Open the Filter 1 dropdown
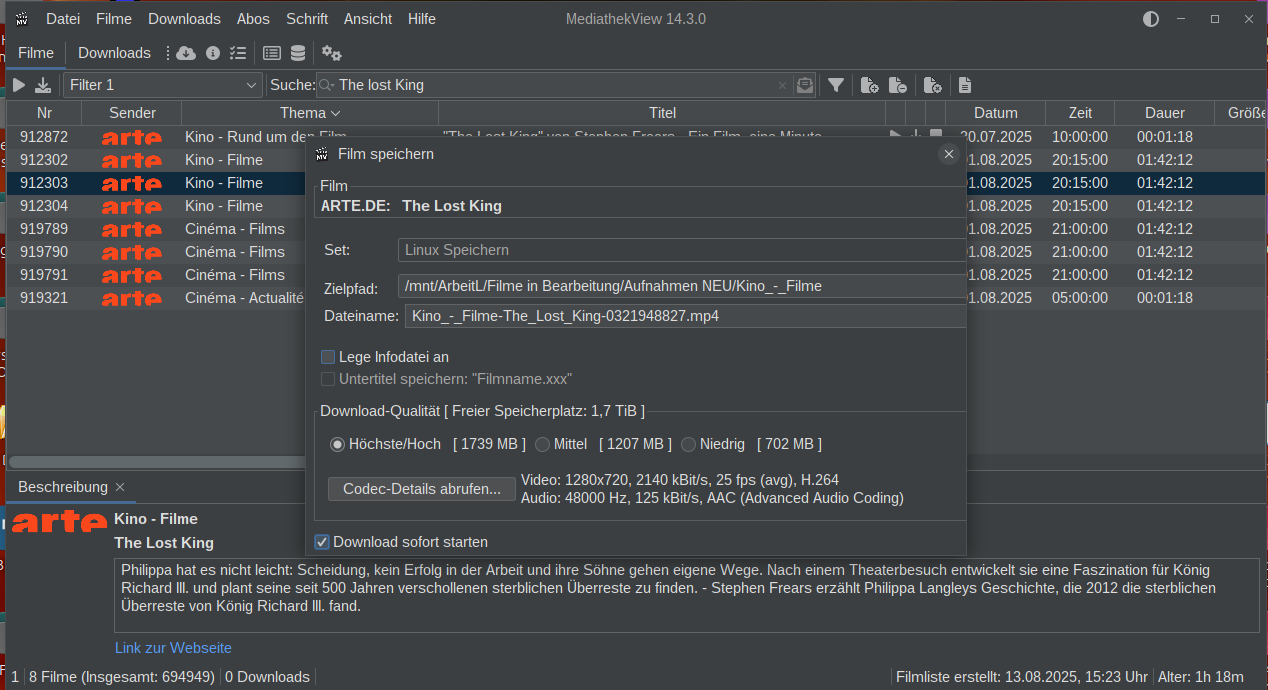Screen dimensions: 1268x690 click(163, 85)
